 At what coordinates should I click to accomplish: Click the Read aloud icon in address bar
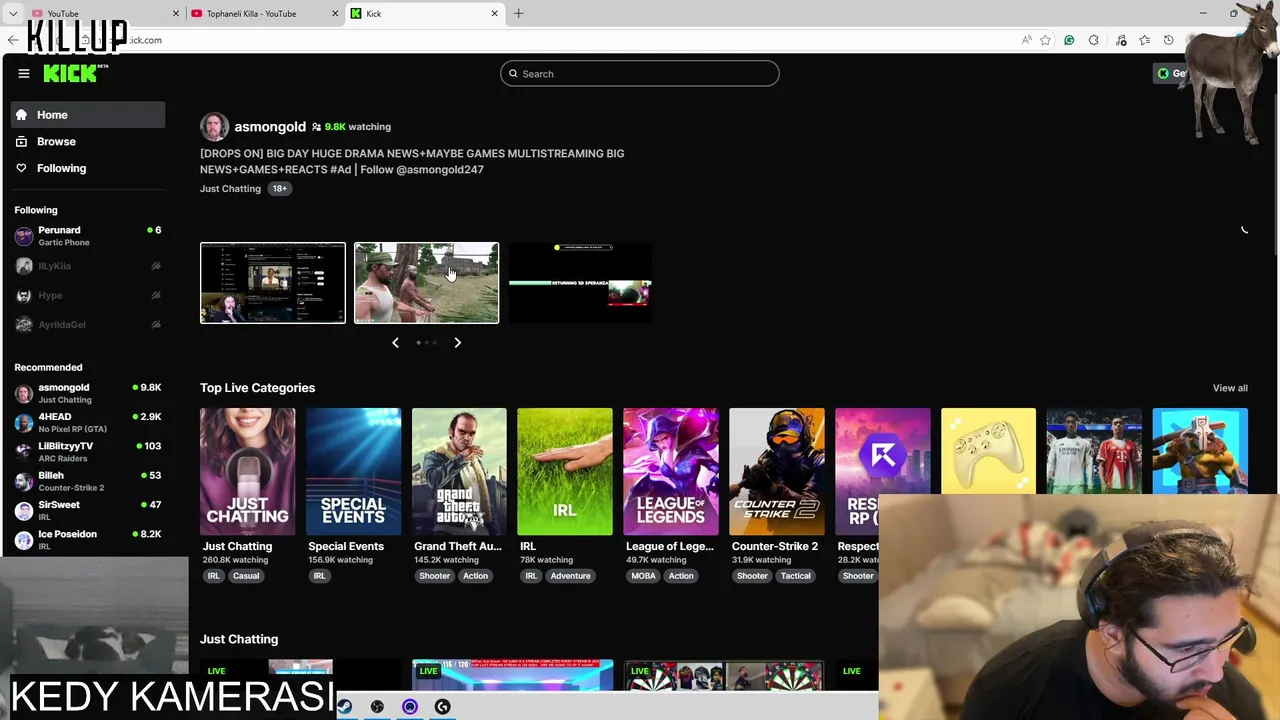[x=1026, y=40]
